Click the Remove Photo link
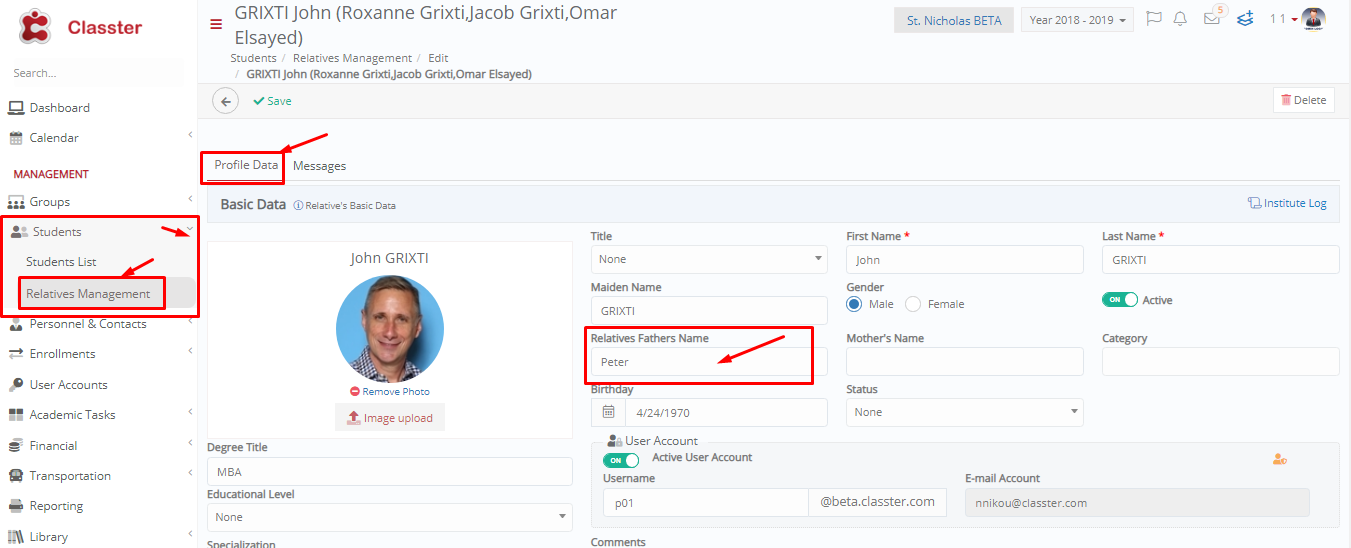 (390, 392)
